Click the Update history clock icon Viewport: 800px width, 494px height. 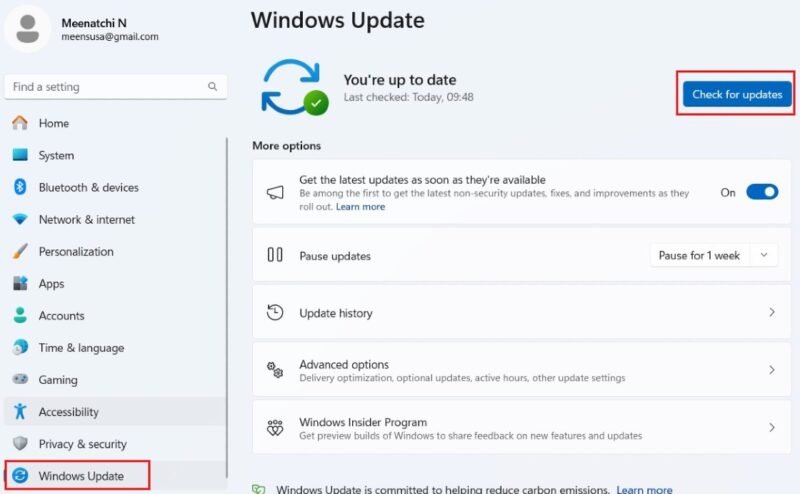tap(275, 312)
